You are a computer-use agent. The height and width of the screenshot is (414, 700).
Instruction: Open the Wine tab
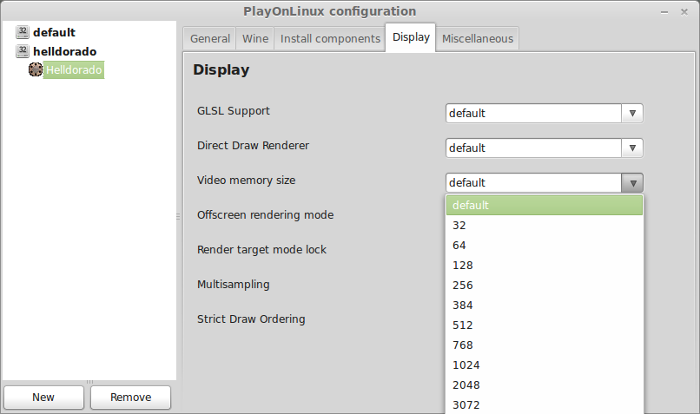point(255,39)
